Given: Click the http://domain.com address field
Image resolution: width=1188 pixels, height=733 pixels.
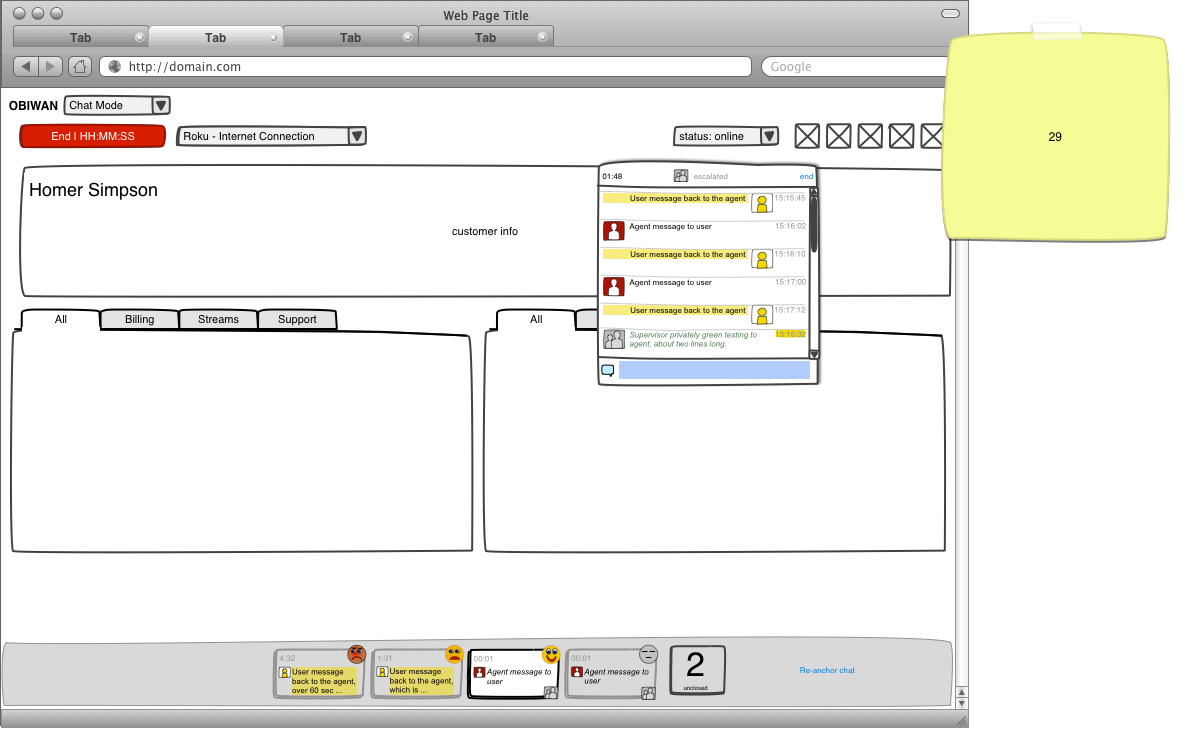Looking at the screenshot, I should (x=425, y=67).
